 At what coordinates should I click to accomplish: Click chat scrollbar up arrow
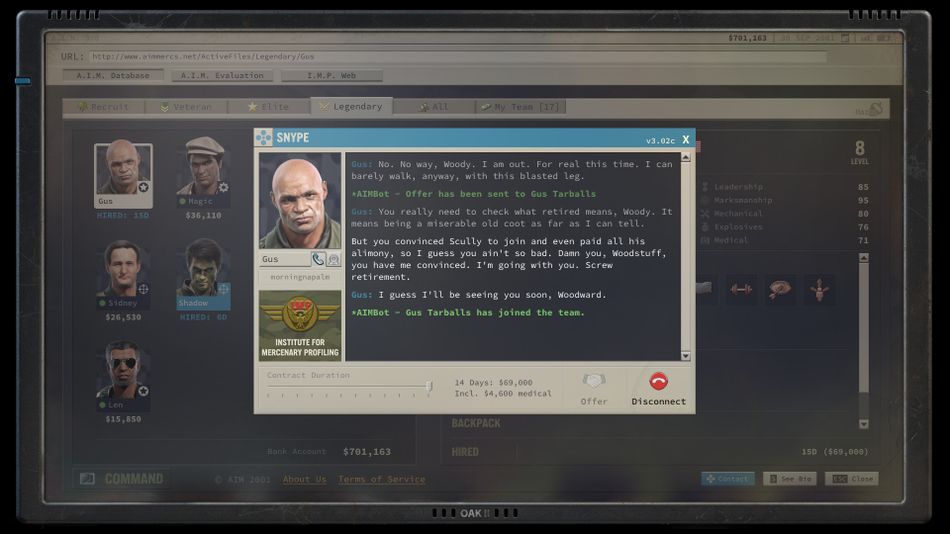[686, 158]
